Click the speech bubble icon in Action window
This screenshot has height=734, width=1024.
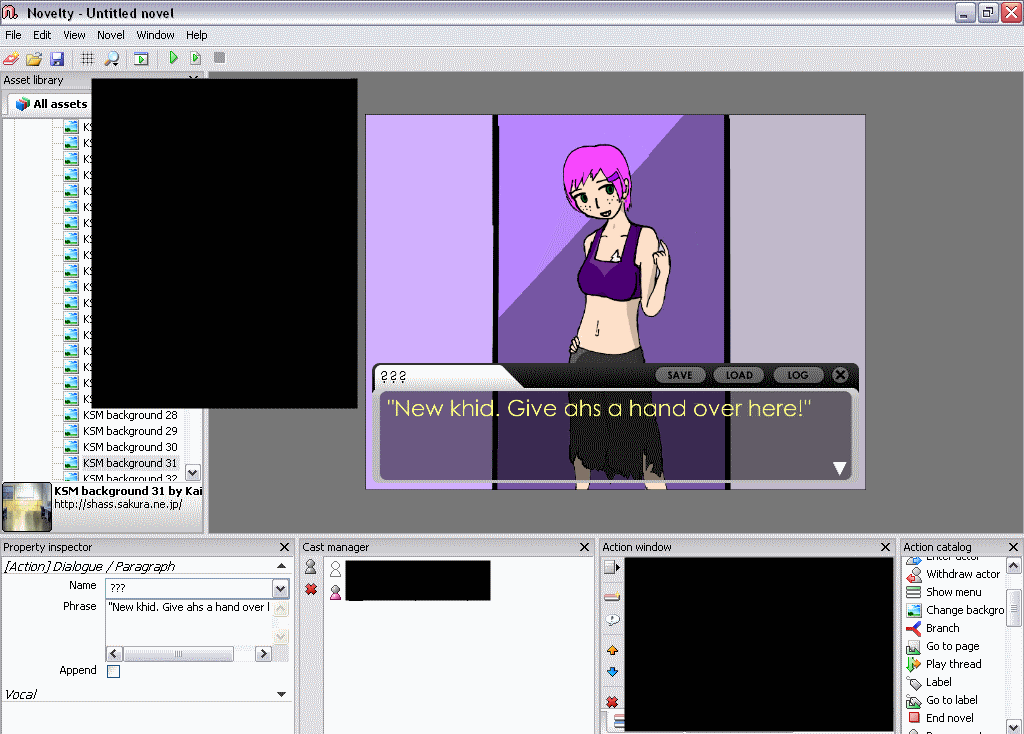click(x=612, y=620)
